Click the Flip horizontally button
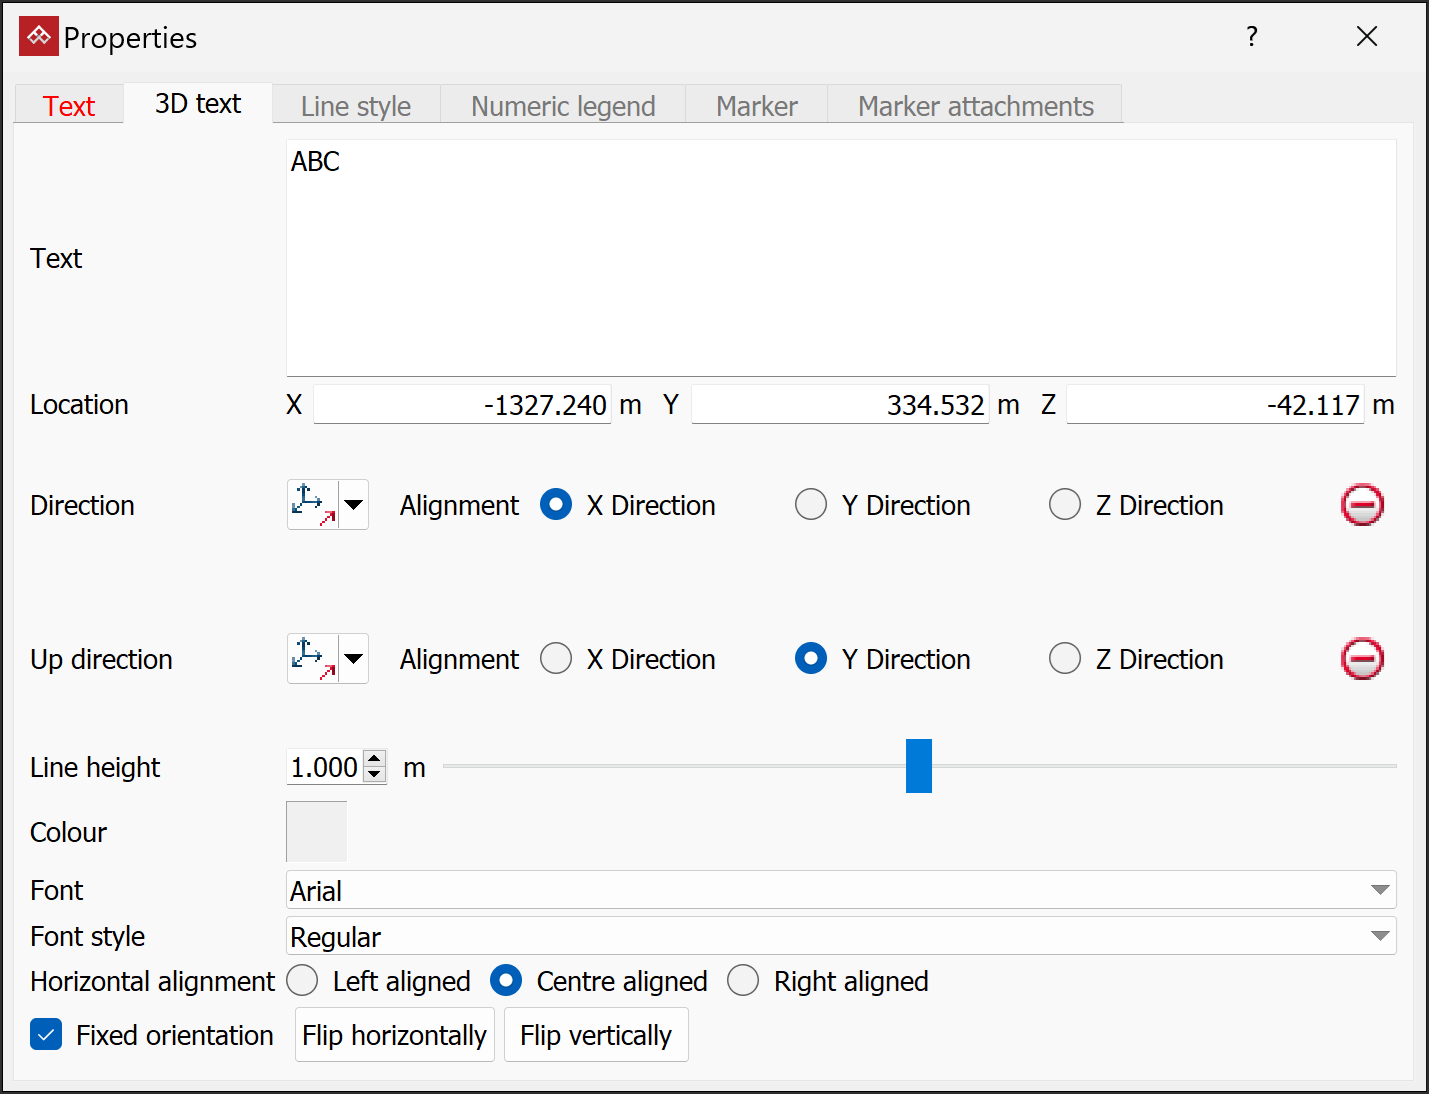 (395, 1035)
